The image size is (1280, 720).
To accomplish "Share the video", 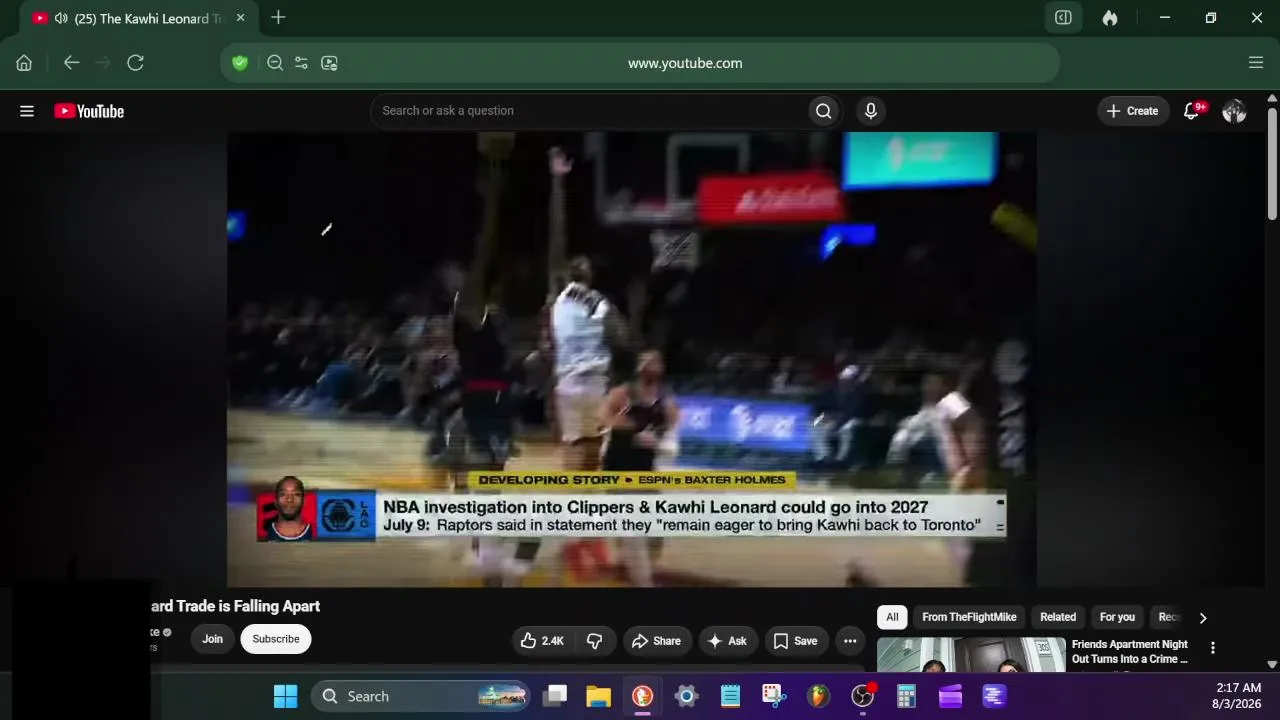I will click(x=655, y=641).
